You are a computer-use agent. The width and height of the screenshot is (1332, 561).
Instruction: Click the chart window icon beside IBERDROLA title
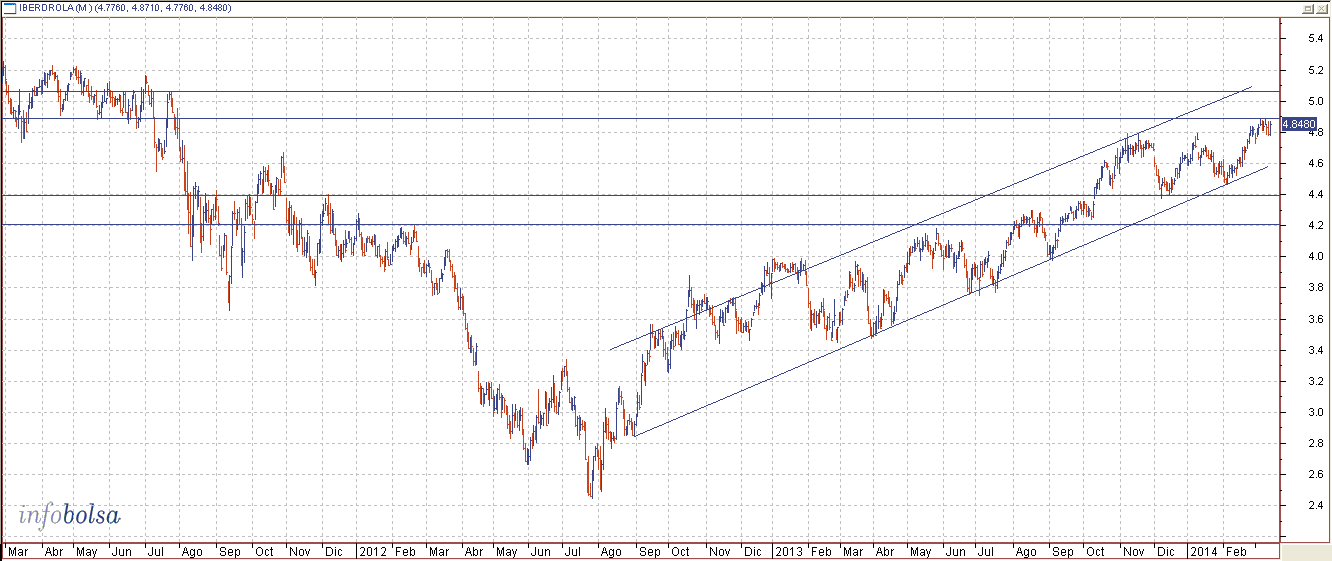(10, 8)
